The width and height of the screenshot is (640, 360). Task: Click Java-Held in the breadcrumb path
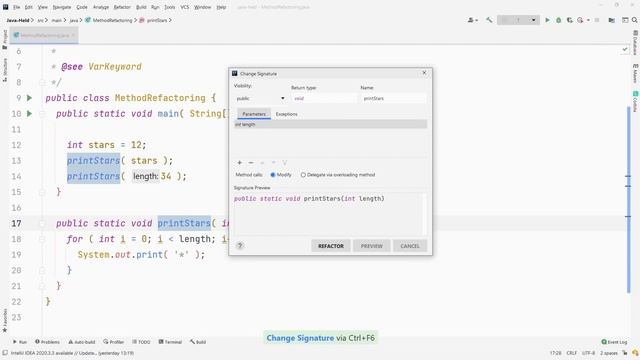18,20
